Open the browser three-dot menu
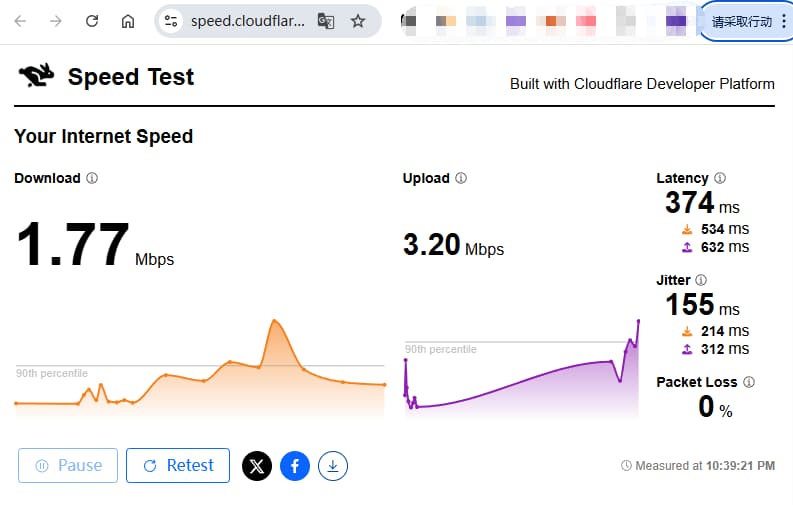Image resolution: width=793 pixels, height=505 pixels. point(783,21)
